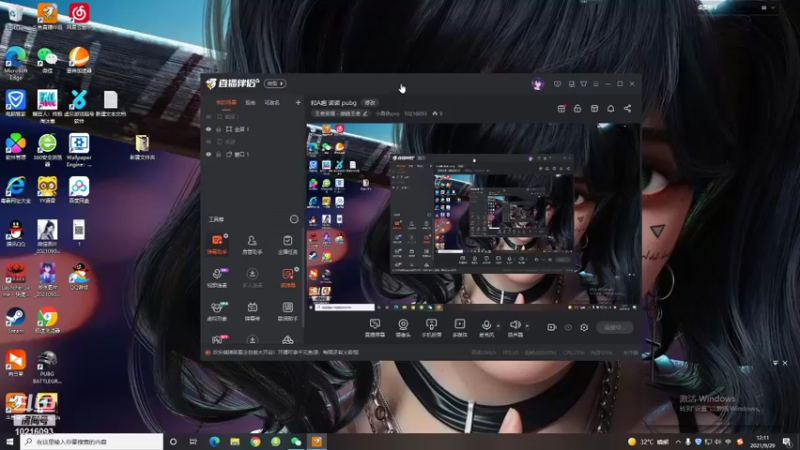Viewport: 800px width, 450px height.
Task: Open the virtual avatar bear-face tool
Action: pyautogui.click(x=217, y=311)
